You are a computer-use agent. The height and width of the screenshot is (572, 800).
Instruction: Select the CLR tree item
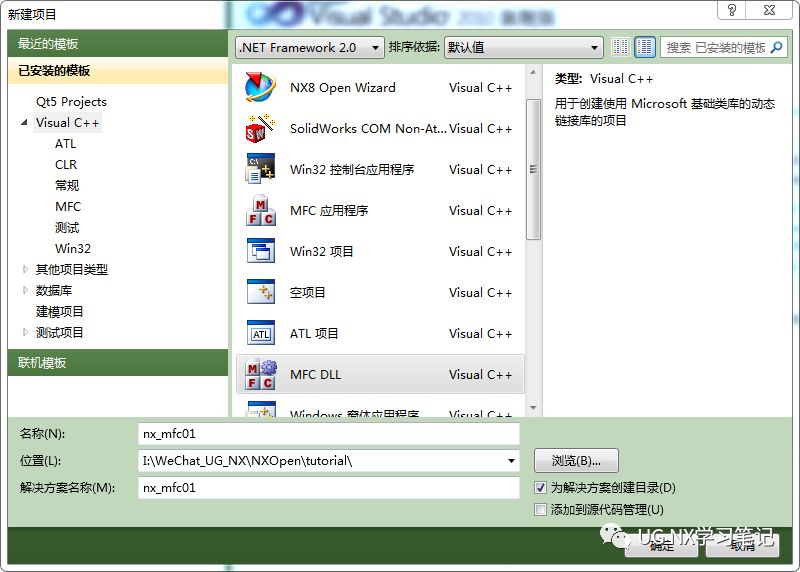pyautogui.click(x=66, y=165)
